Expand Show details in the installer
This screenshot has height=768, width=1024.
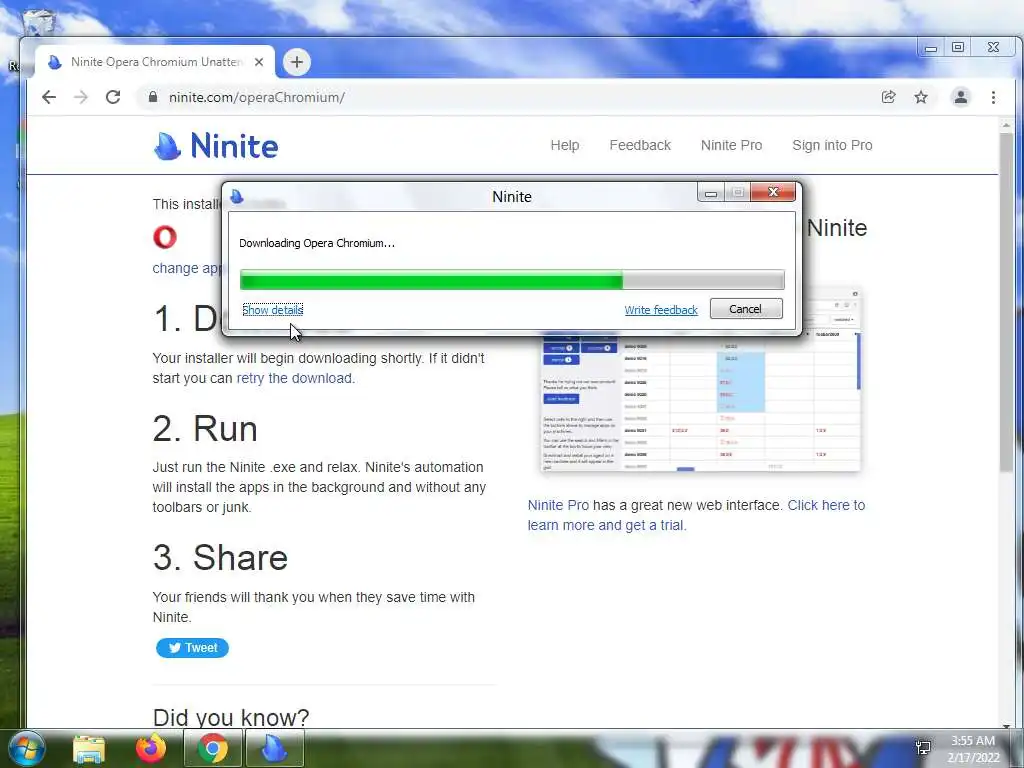coord(272,310)
